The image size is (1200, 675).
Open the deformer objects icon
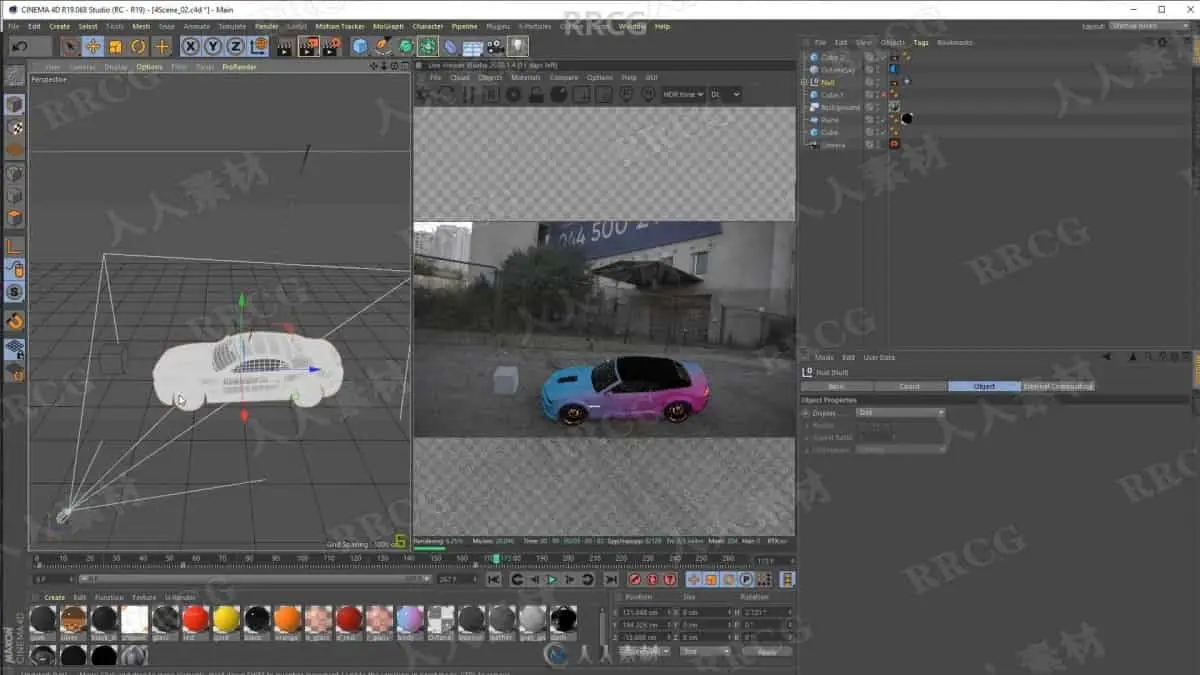pos(450,46)
